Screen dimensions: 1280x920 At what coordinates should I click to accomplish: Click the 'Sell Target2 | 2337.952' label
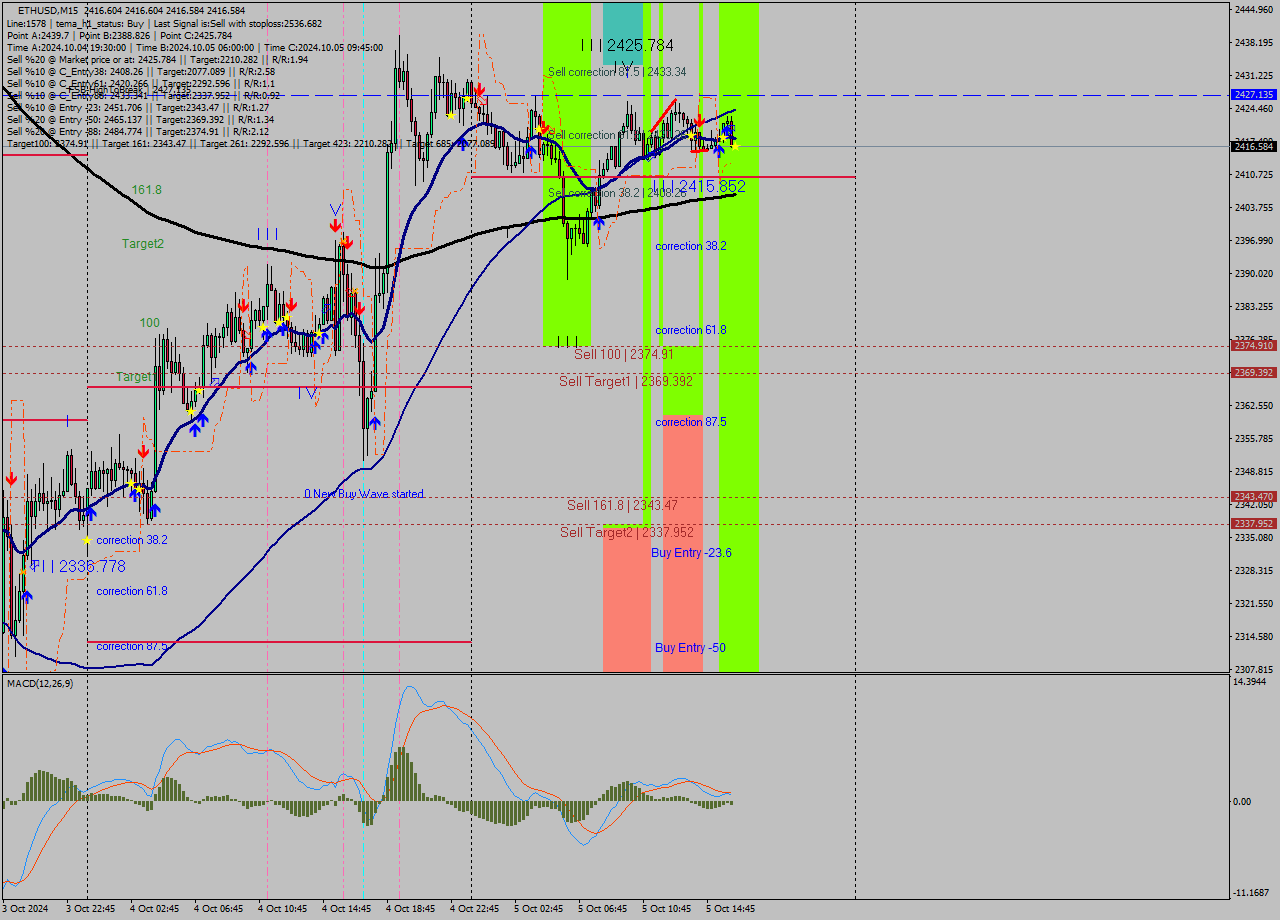(627, 532)
